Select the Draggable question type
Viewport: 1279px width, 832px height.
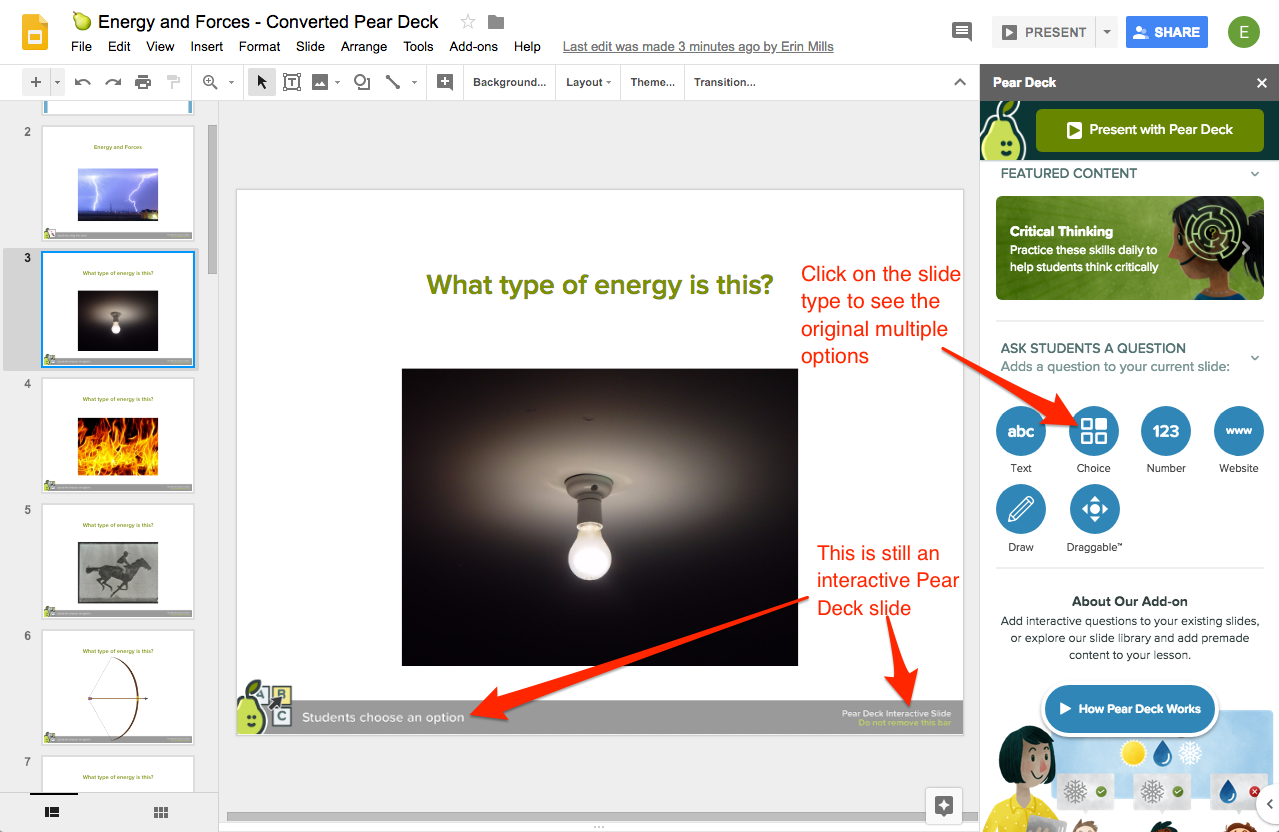(1094, 510)
